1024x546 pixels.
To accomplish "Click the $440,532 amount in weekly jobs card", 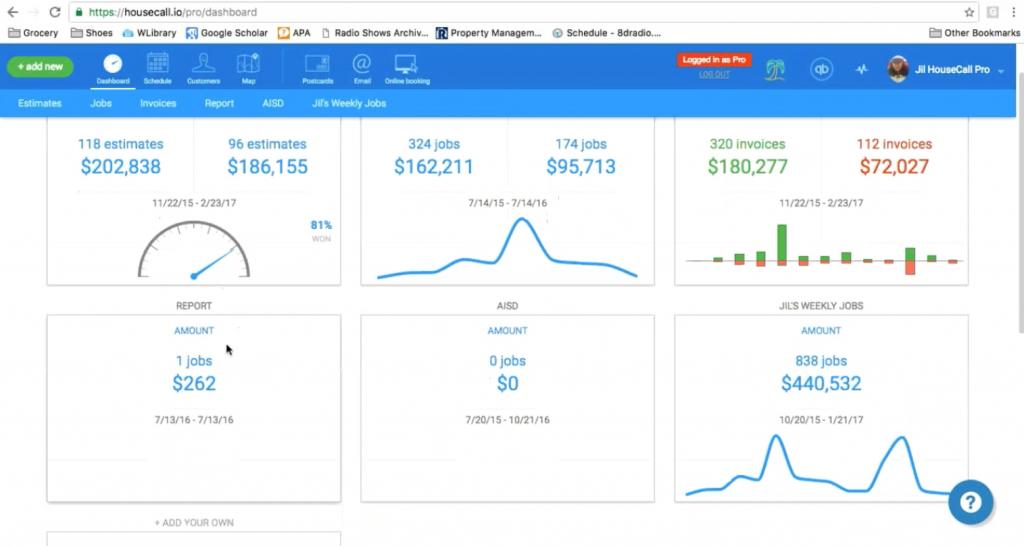I will pos(821,383).
